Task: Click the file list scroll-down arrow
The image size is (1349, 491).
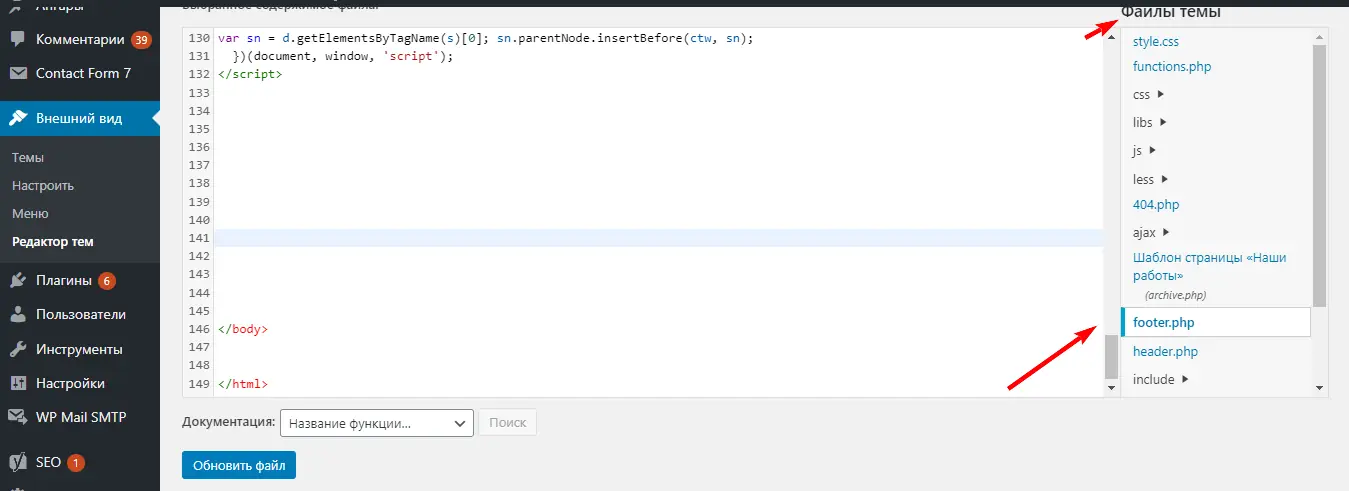Action: (1319, 387)
